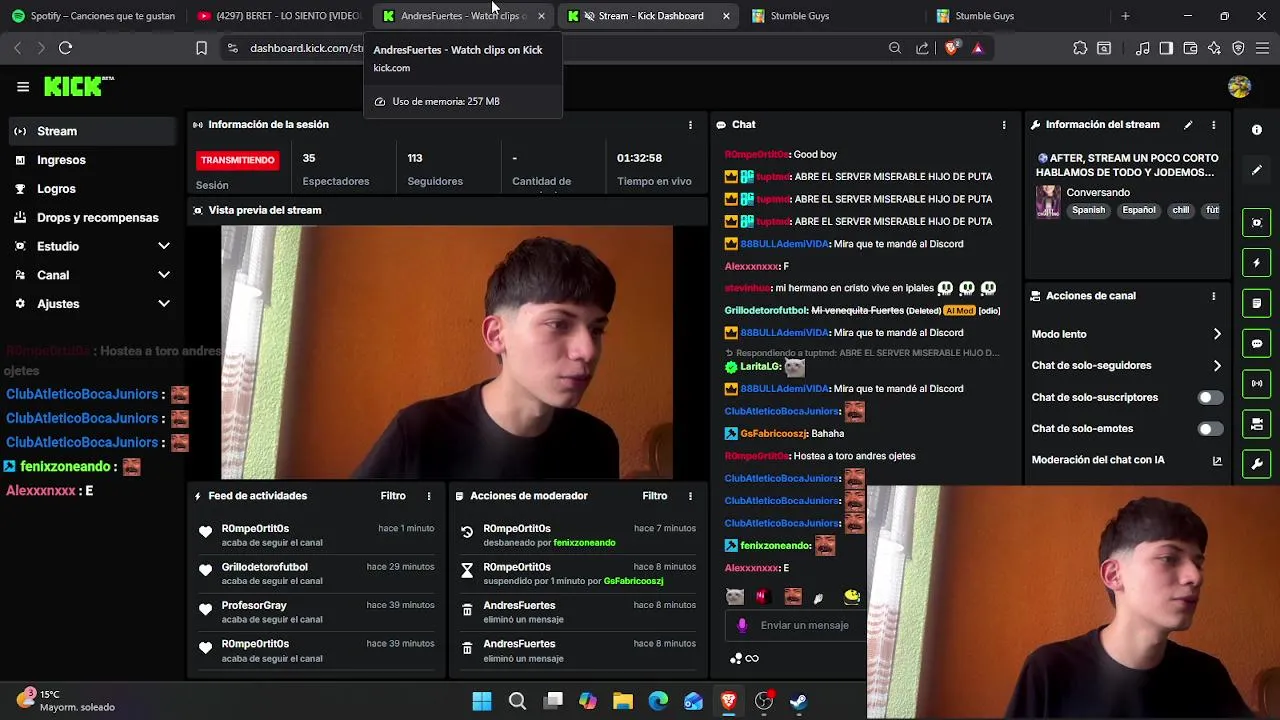Open chat panel three-dot options
Screen dimensions: 1280x720
click(x=1004, y=125)
